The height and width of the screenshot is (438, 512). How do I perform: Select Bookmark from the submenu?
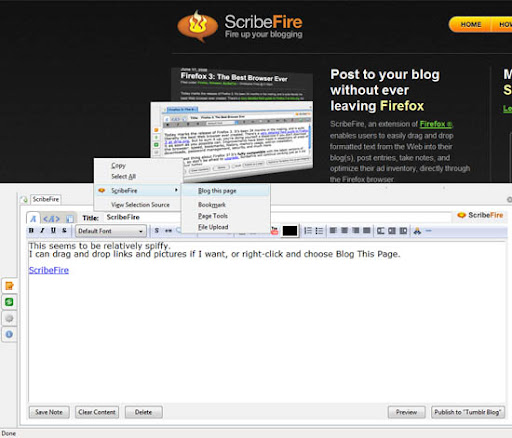226,205
